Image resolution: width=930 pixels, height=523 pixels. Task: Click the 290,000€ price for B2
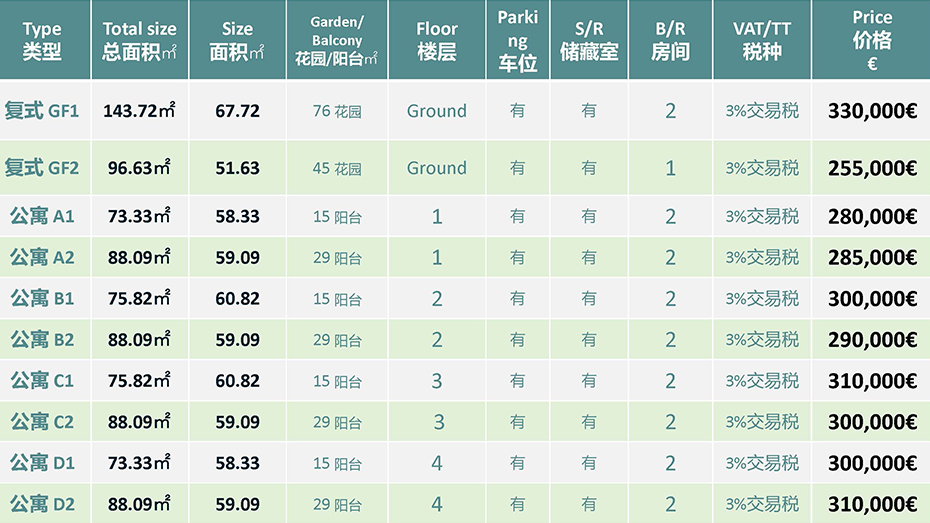pyautogui.click(x=871, y=339)
